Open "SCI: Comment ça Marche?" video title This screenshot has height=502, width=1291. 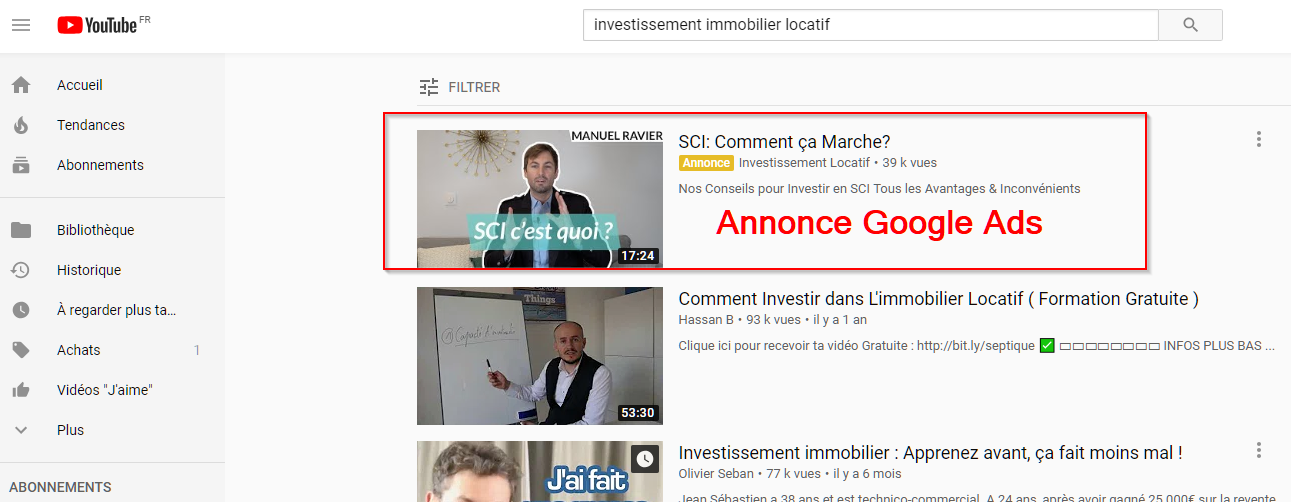click(784, 141)
